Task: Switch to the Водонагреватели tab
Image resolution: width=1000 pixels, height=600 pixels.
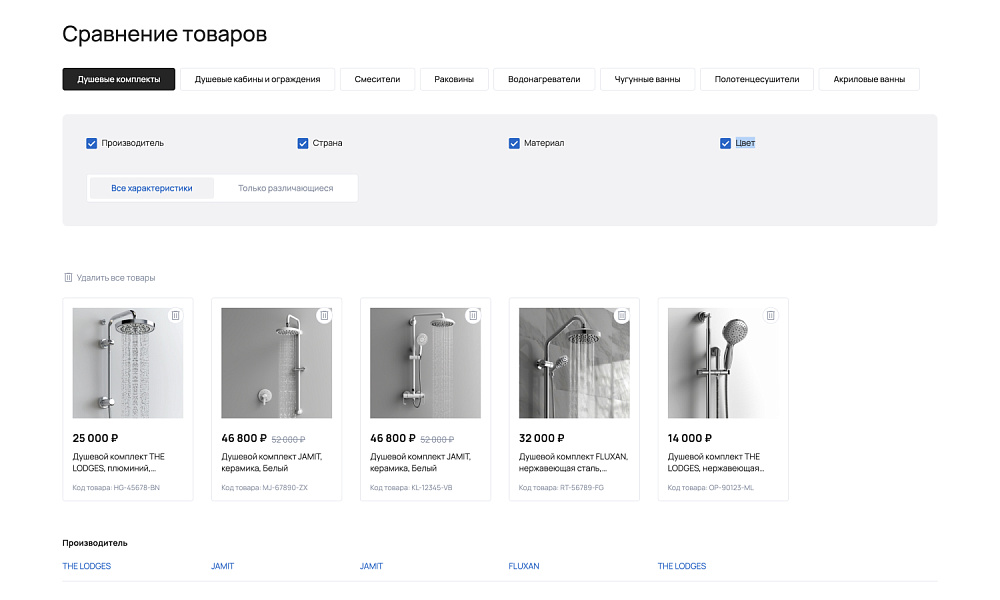Action: coord(544,78)
